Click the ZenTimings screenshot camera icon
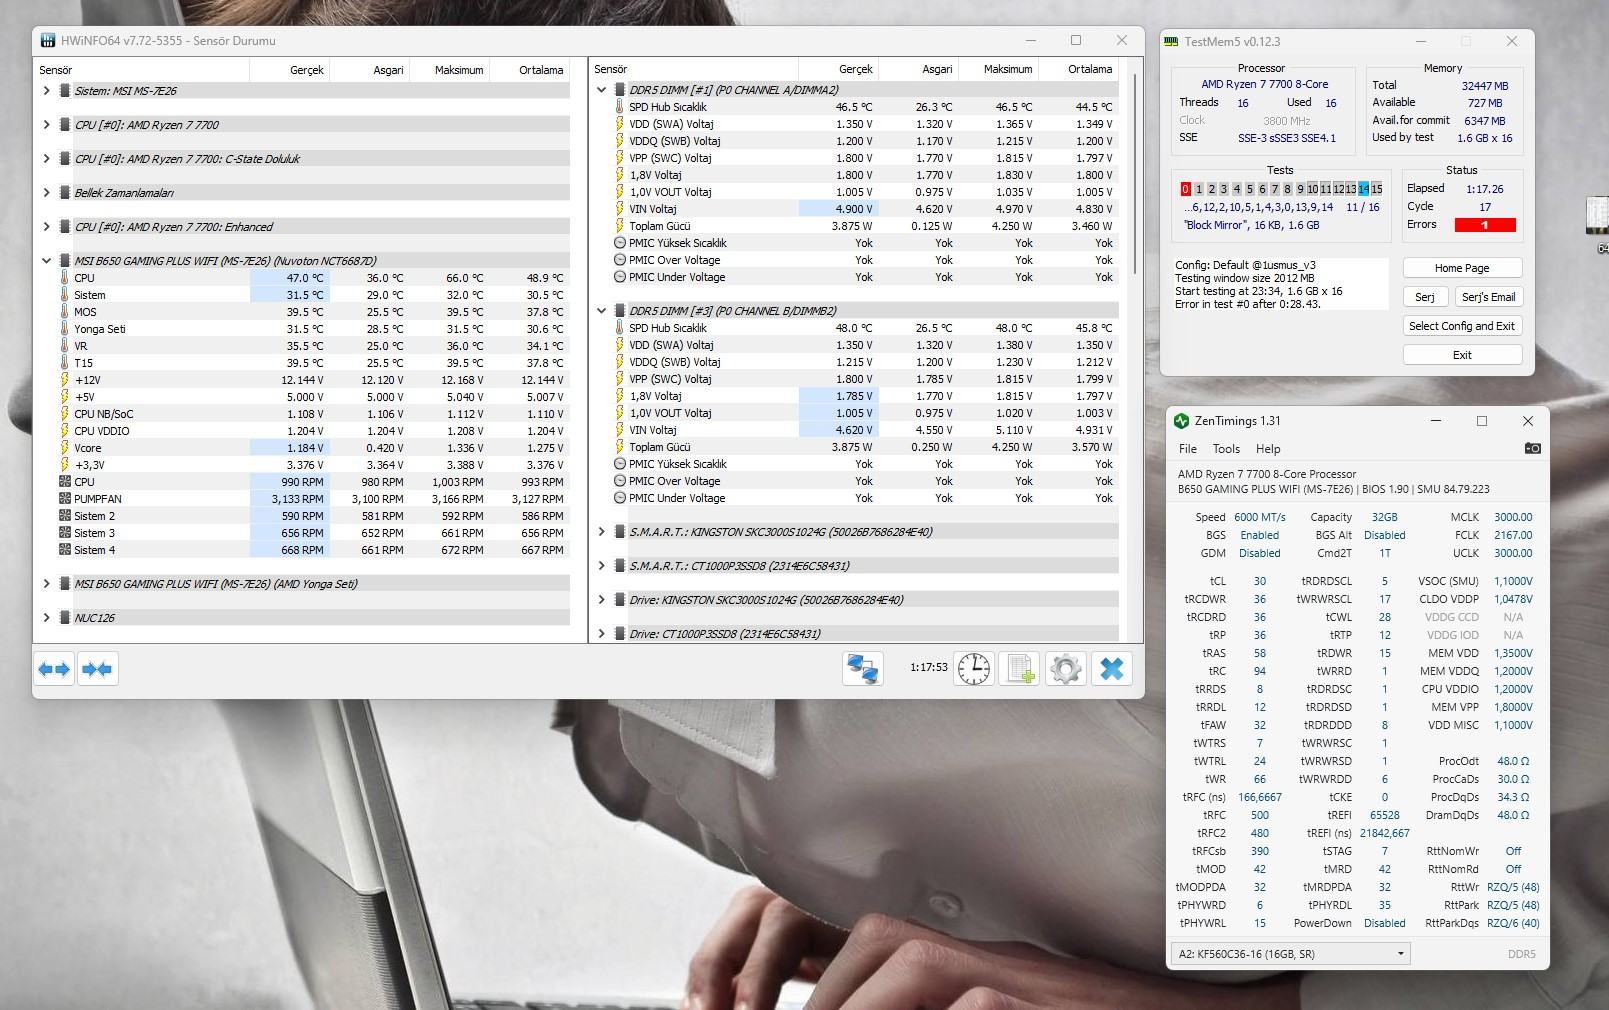Image resolution: width=1609 pixels, height=1010 pixels. 1532,448
